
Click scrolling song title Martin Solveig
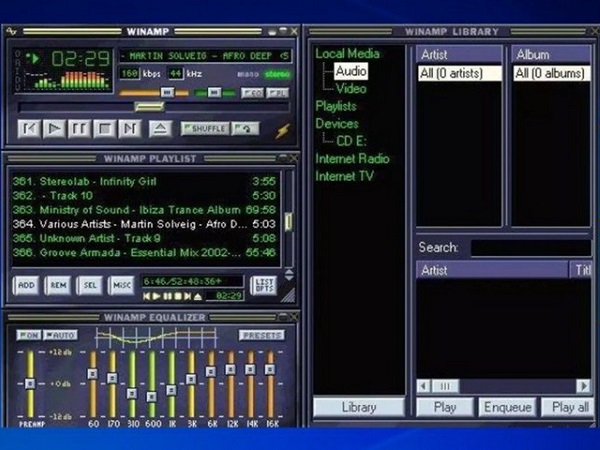coord(204,56)
